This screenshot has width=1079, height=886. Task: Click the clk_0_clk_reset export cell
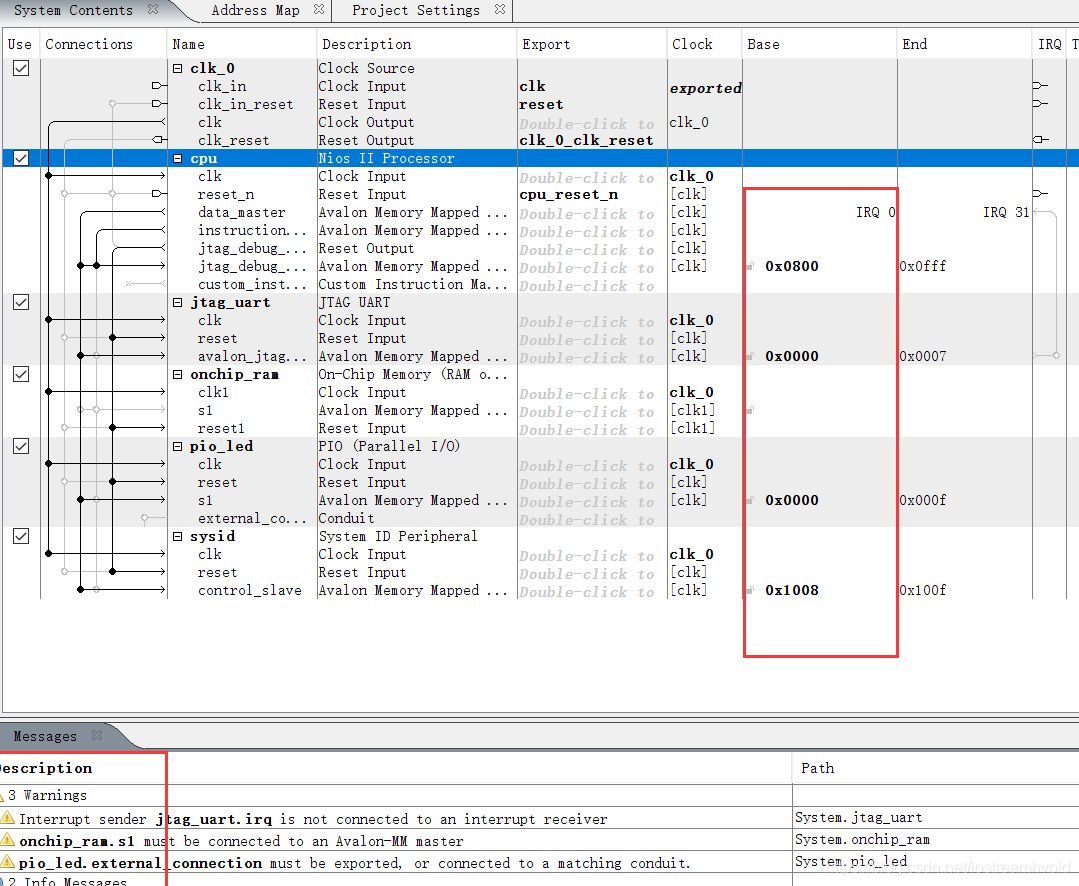(x=586, y=140)
